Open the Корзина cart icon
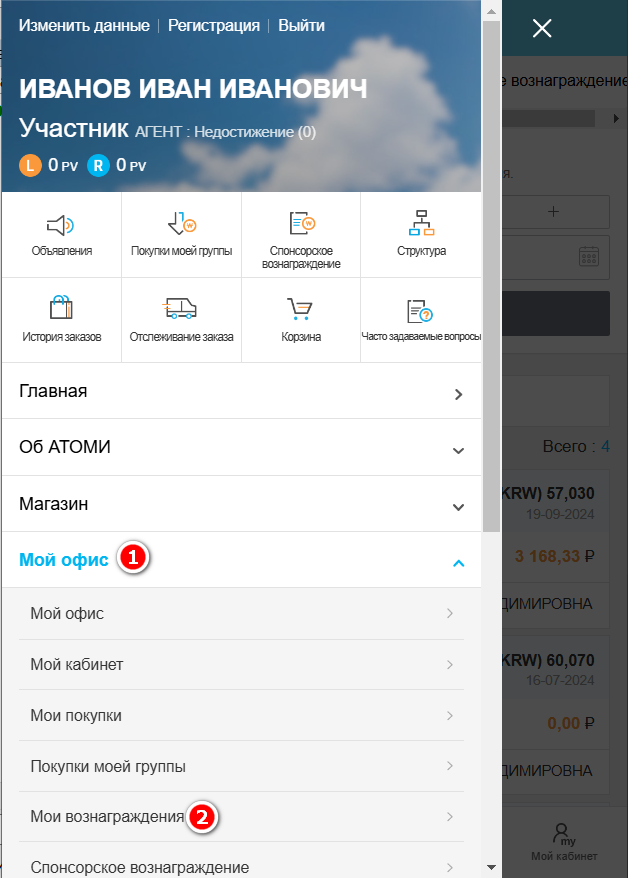This screenshot has width=628, height=878. pos(301,309)
